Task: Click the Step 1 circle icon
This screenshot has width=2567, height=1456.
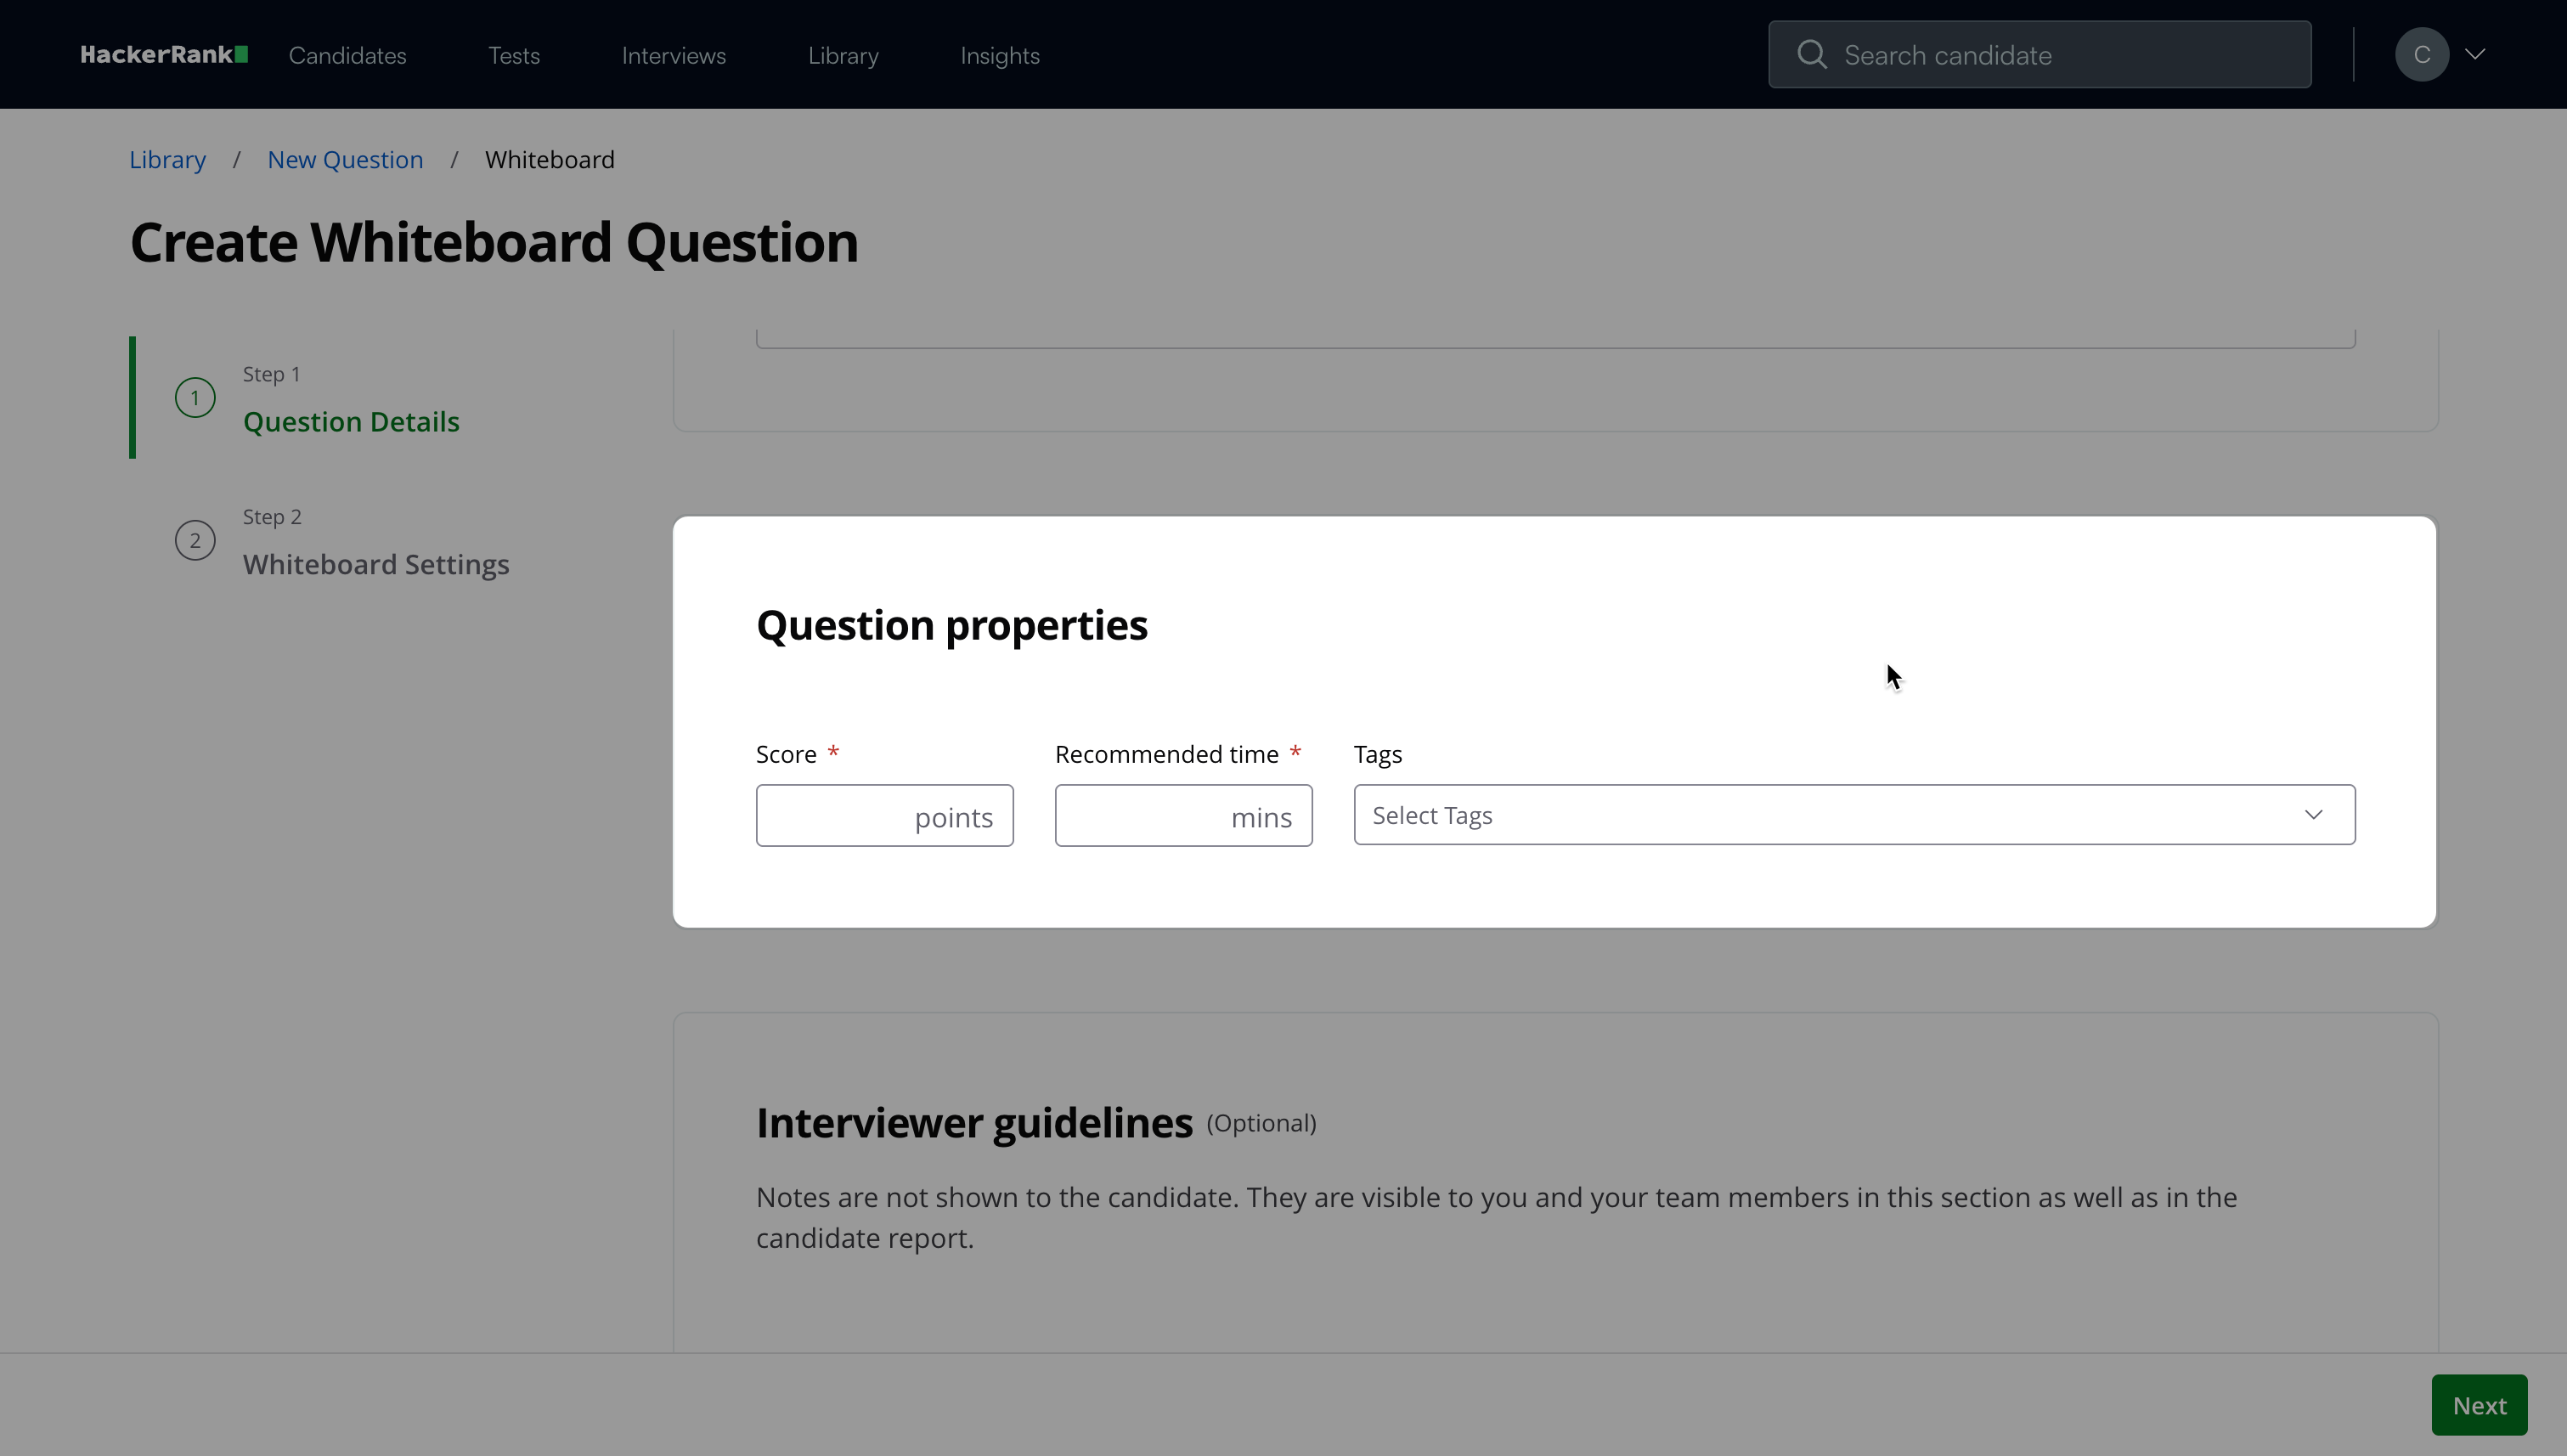Action: 195,398
